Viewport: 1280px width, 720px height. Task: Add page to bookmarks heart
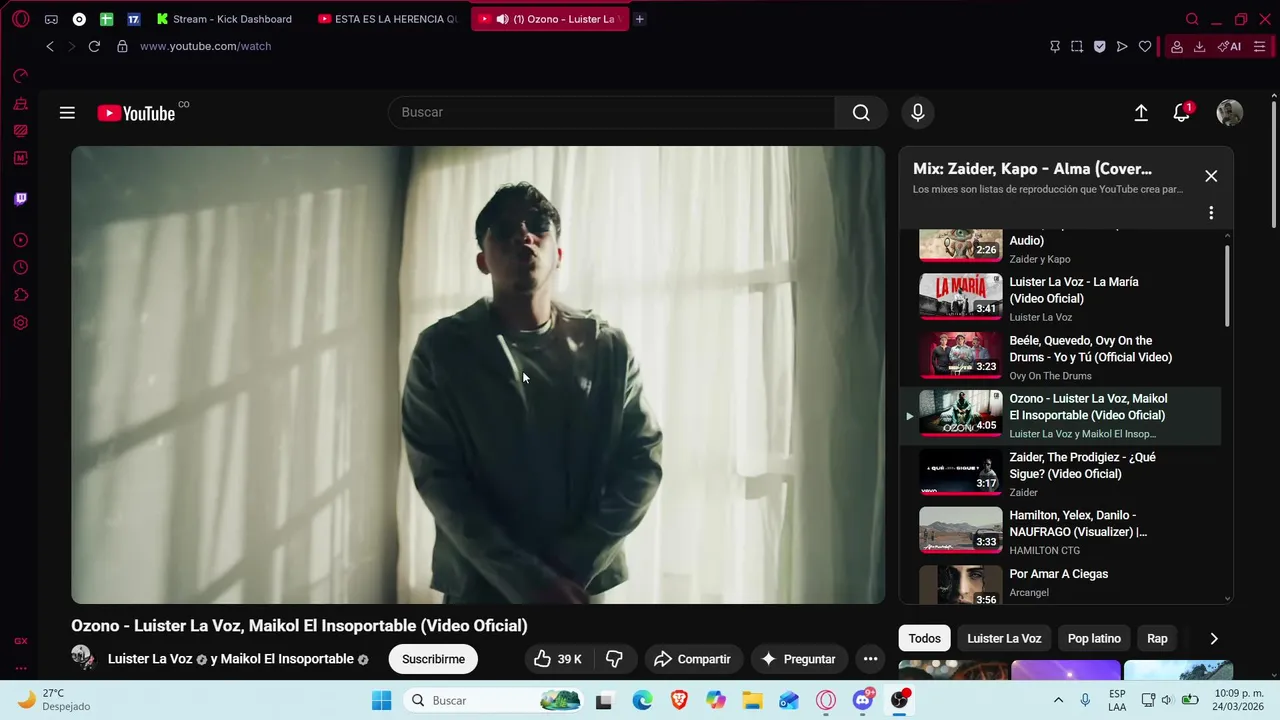click(x=1145, y=46)
